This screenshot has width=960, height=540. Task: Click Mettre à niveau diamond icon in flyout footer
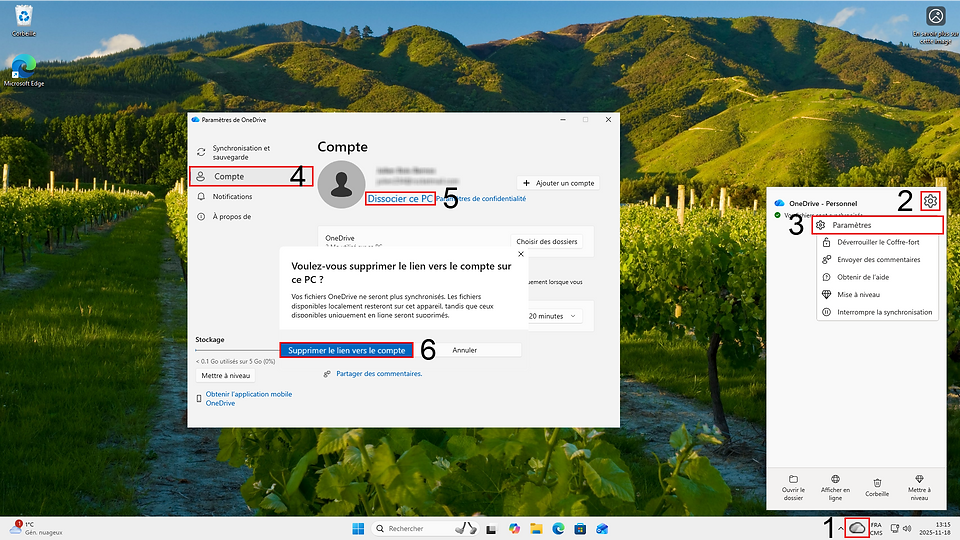pyautogui.click(x=919, y=488)
